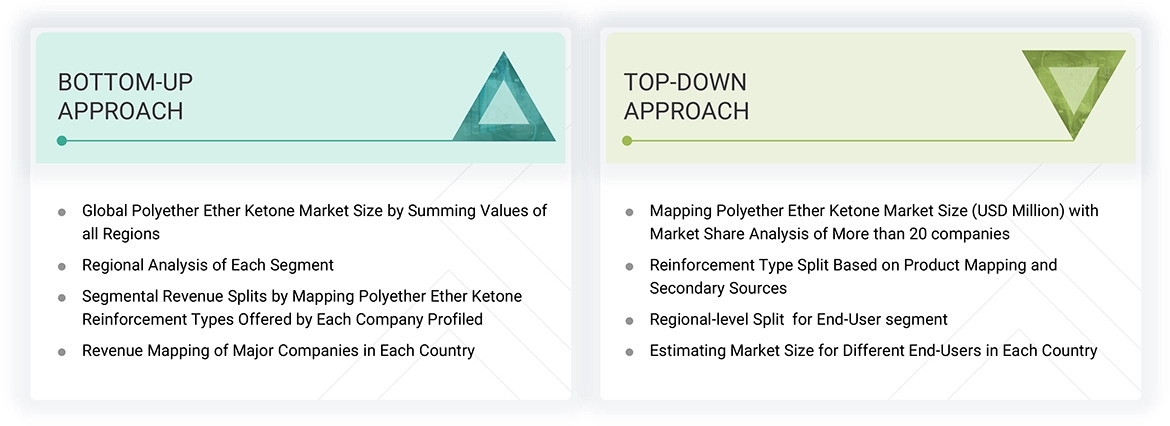
Task: Click the bullet beside Revenue Mapping of Major Companies
Action: click(62, 352)
